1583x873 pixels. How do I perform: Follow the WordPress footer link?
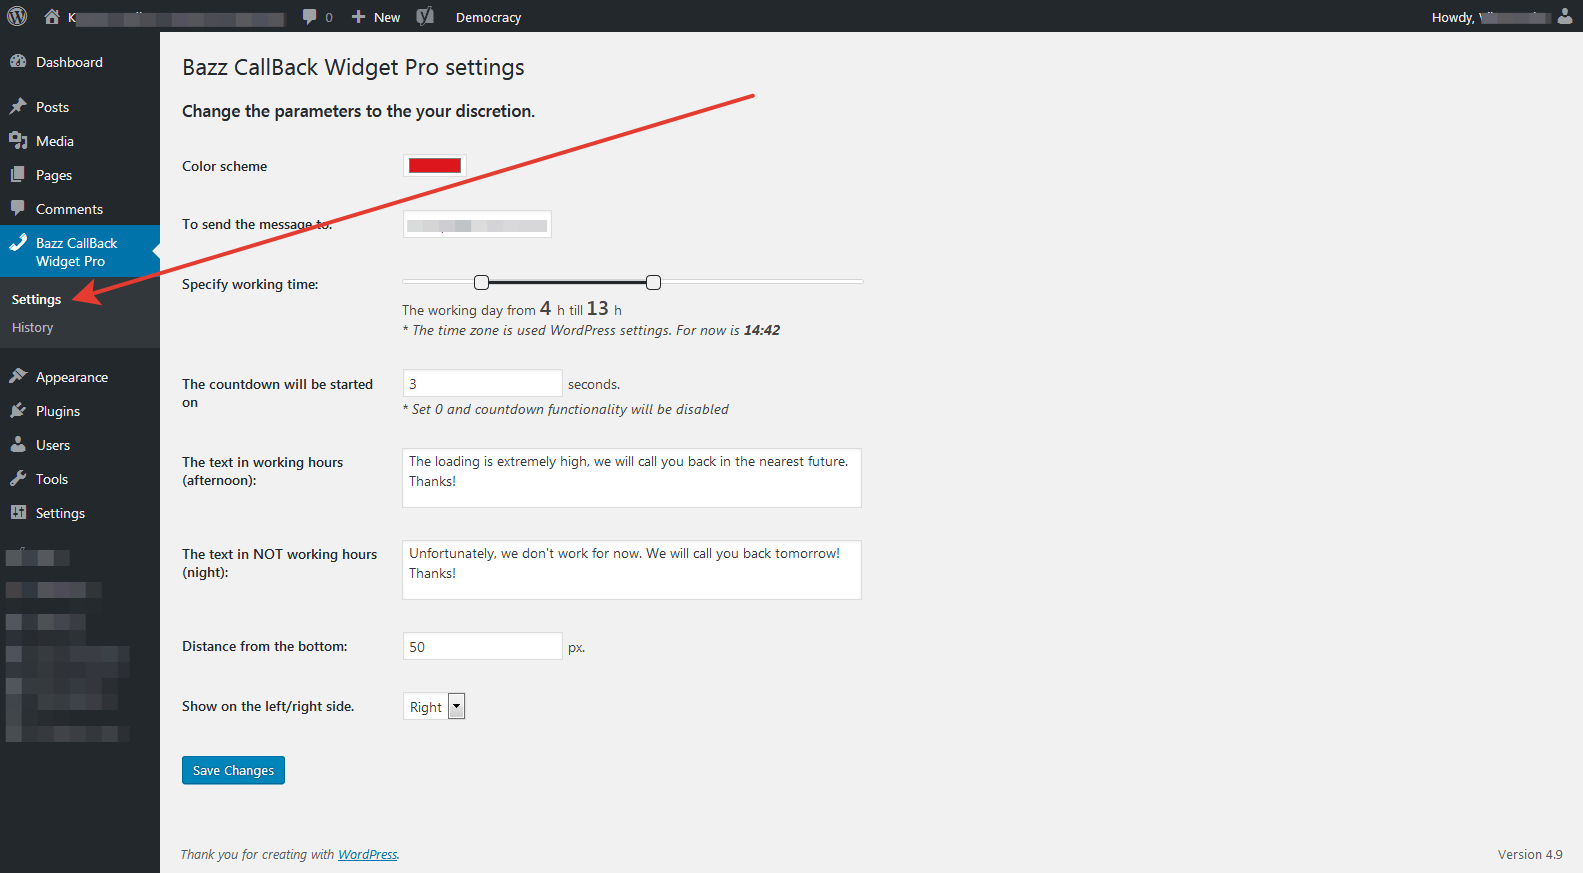point(367,854)
